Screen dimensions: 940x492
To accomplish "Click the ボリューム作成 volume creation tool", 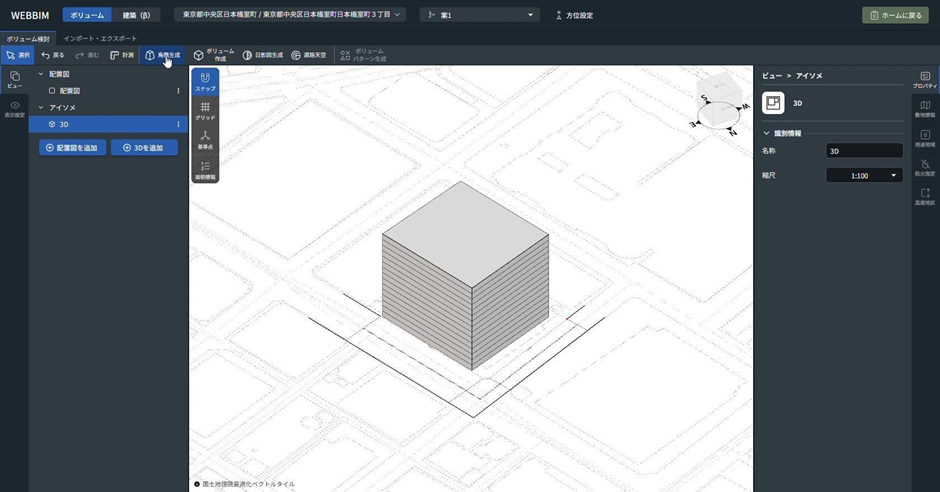I will (214, 55).
